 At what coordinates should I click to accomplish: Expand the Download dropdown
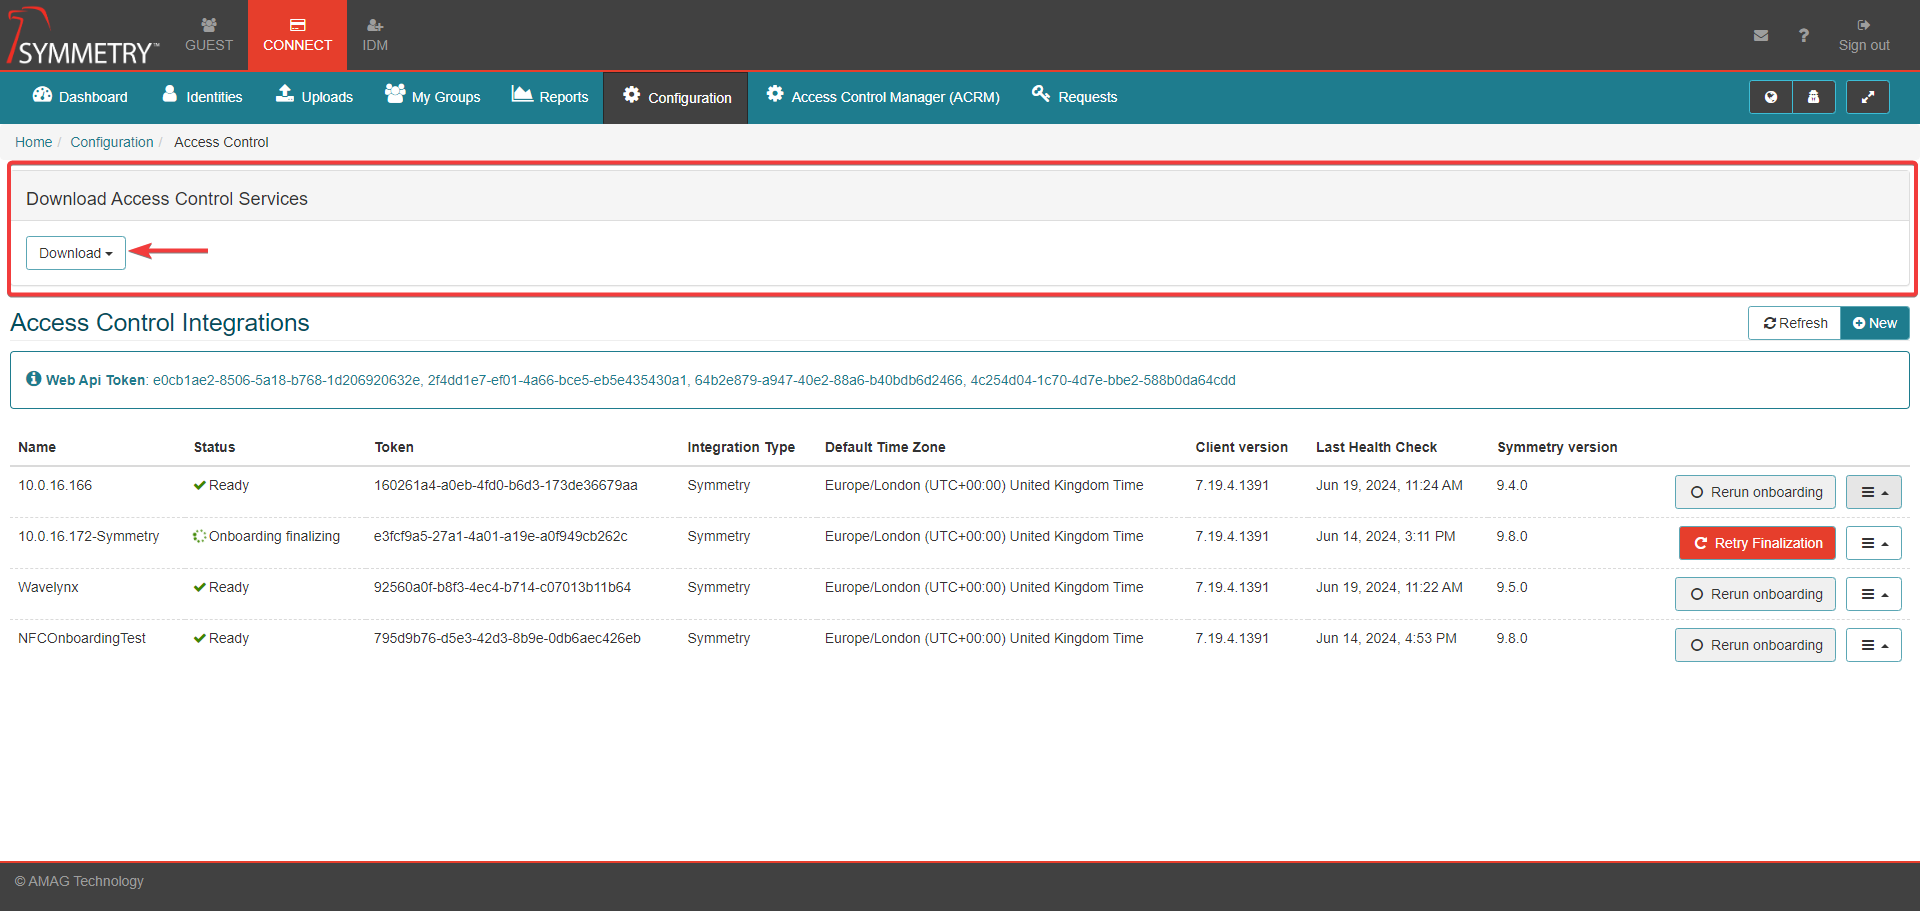click(76, 253)
